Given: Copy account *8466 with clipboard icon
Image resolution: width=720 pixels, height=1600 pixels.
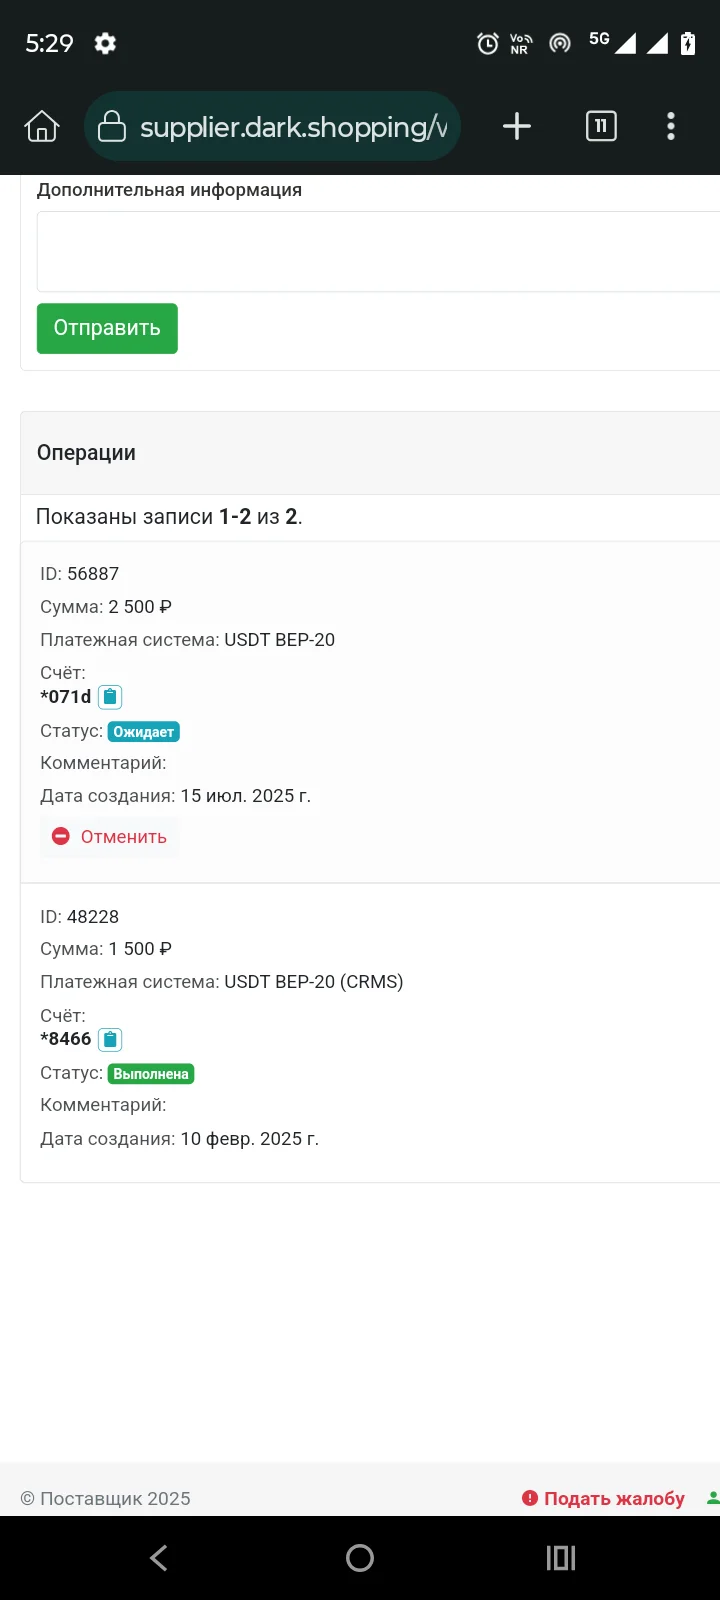Looking at the screenshot, I should (x=110, y=1039).
